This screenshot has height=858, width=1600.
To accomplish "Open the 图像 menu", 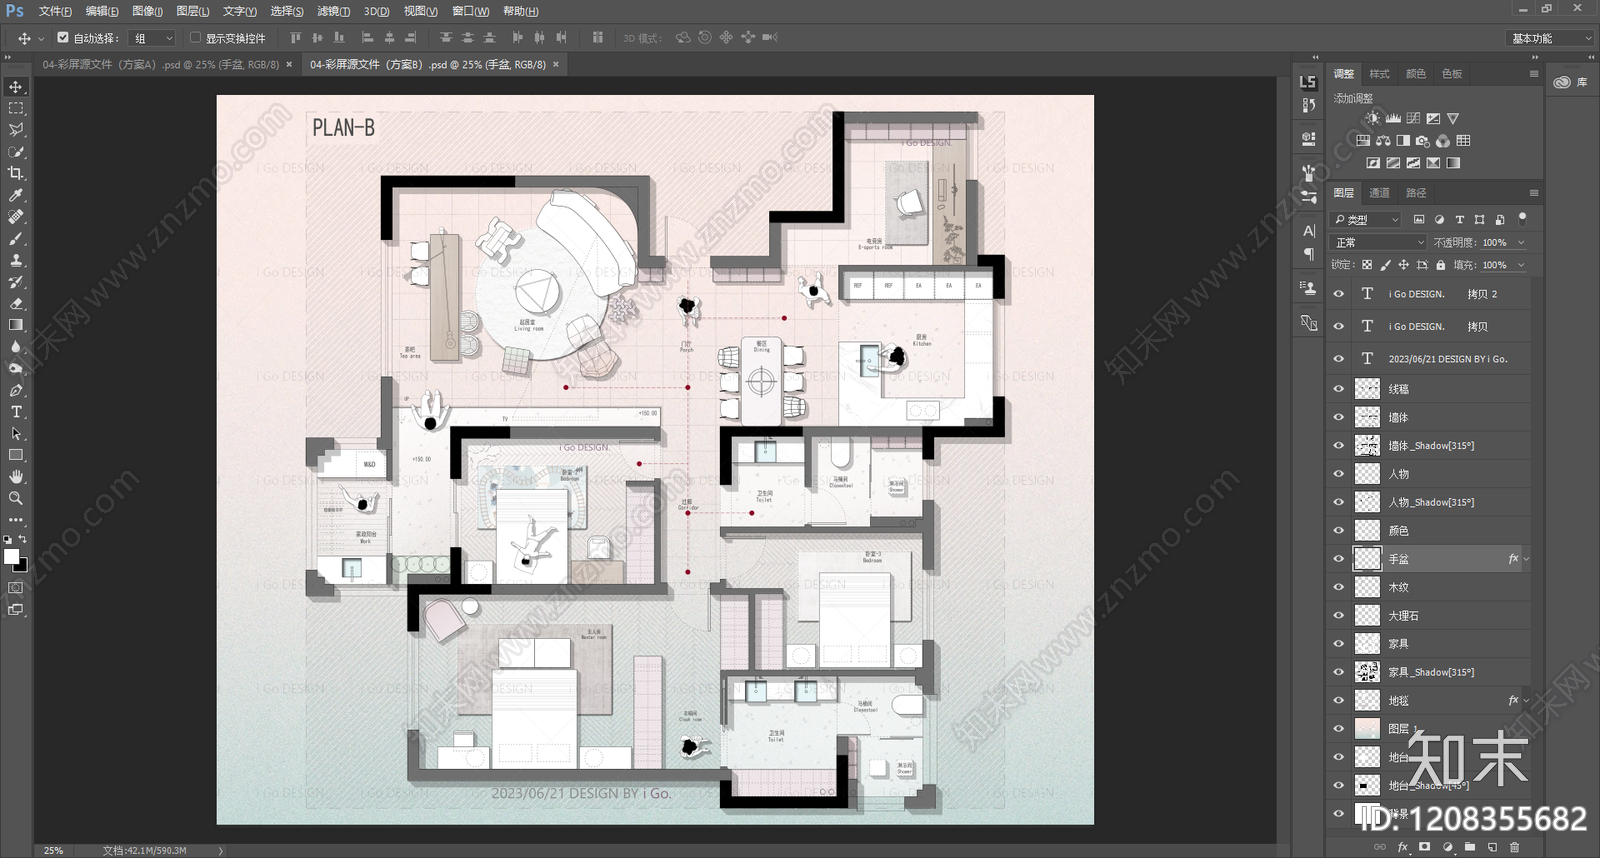I will point(147,11).
